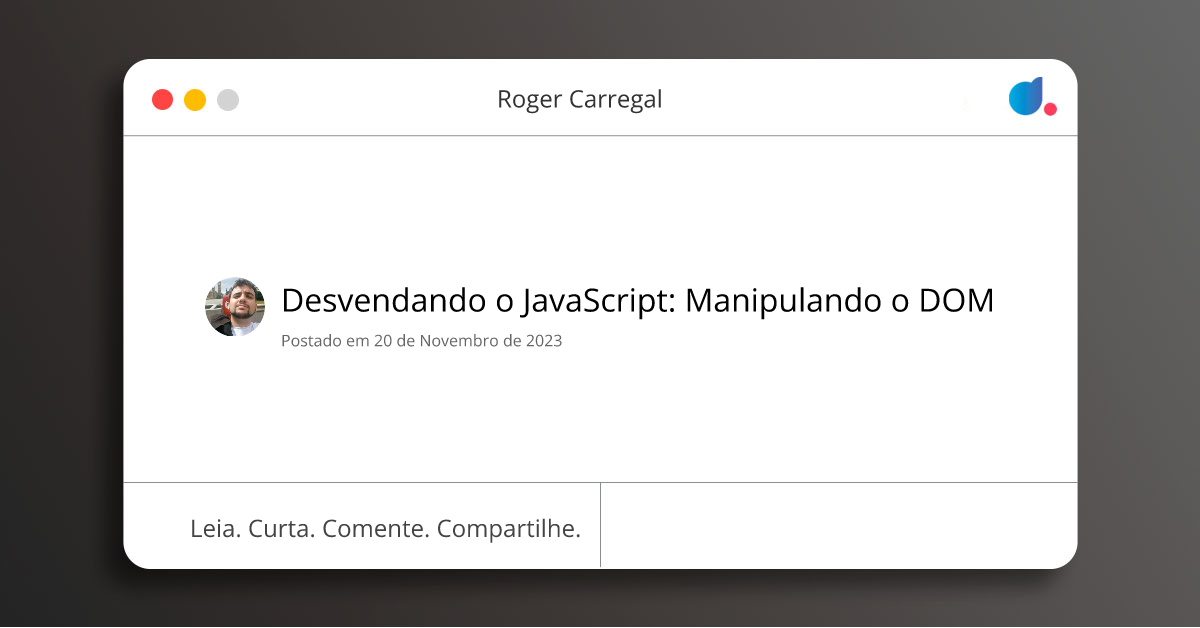1200x628 pixels.
Task: Click the word "Leia." in the footer
Action: coord(215,529)
